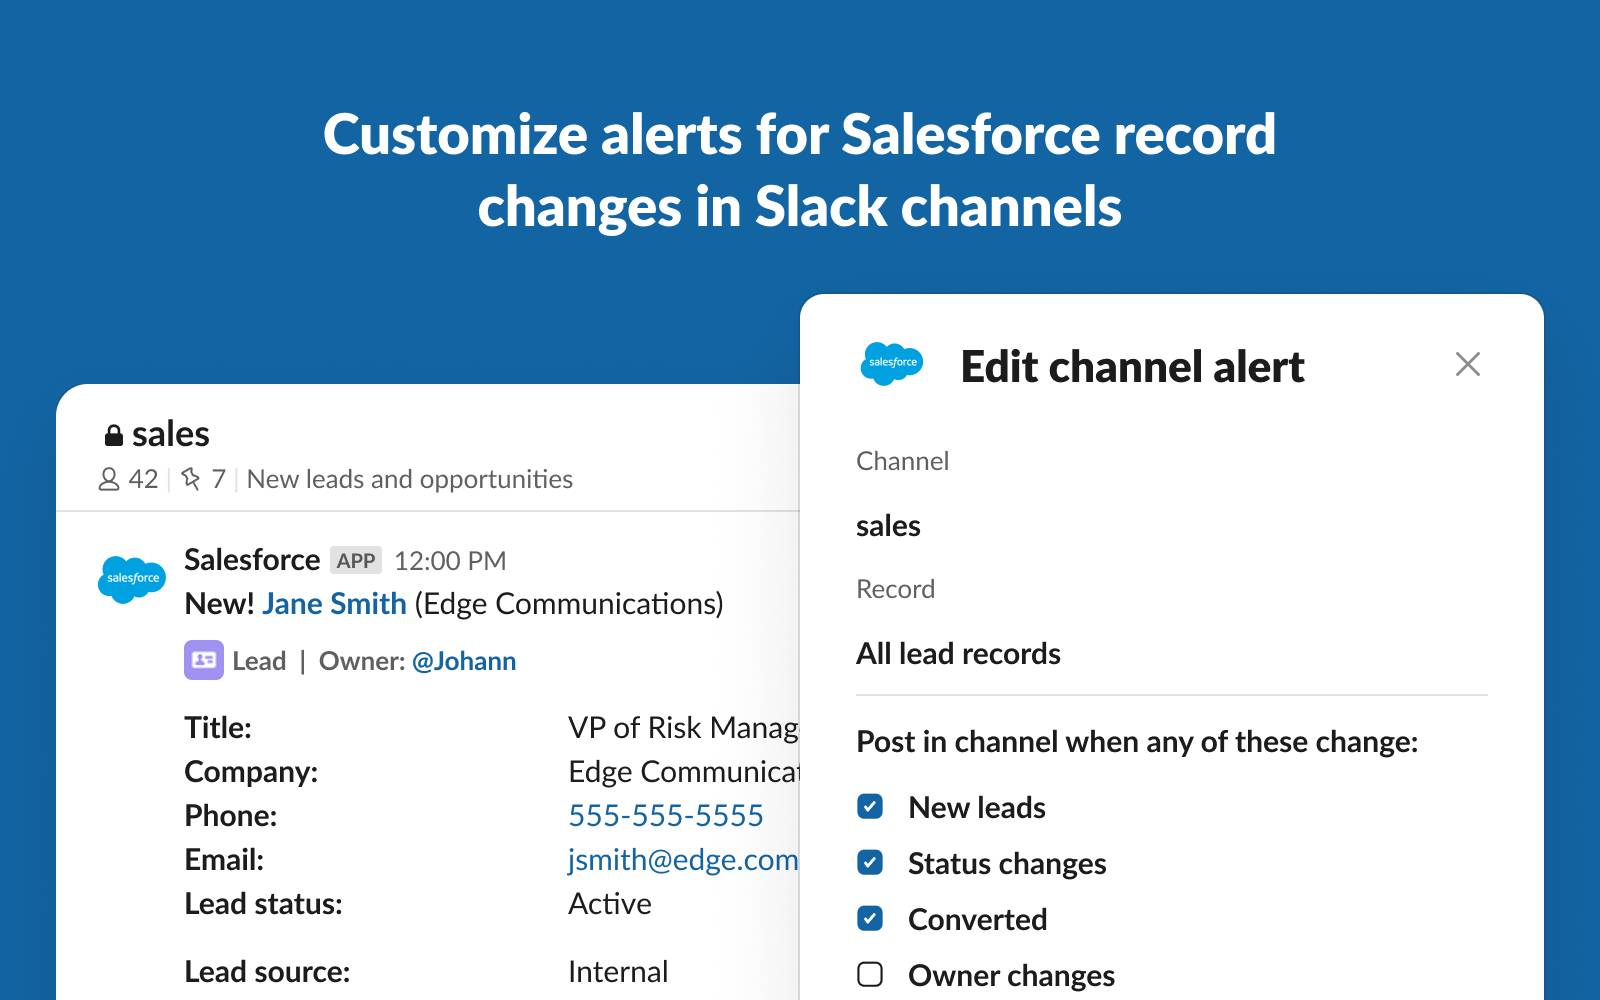Click the Post in channel when any change heading

pyautogui.click(x=1137, y=742)
